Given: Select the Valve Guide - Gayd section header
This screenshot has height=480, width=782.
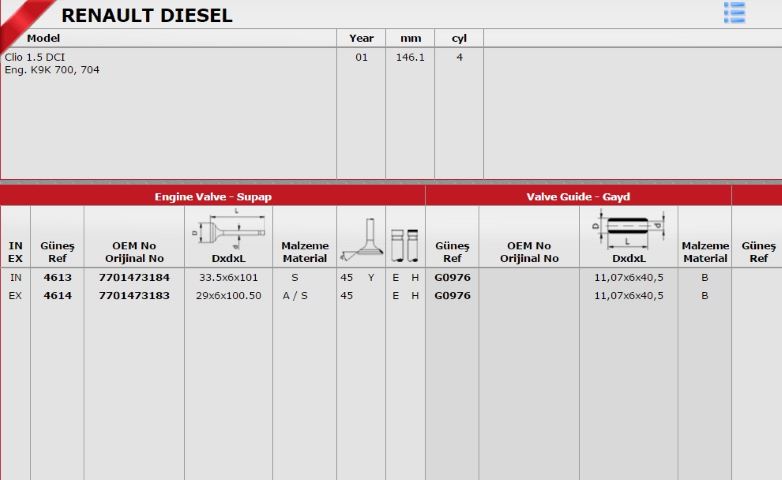Looking at the screenshot, I should pos(579,197).
